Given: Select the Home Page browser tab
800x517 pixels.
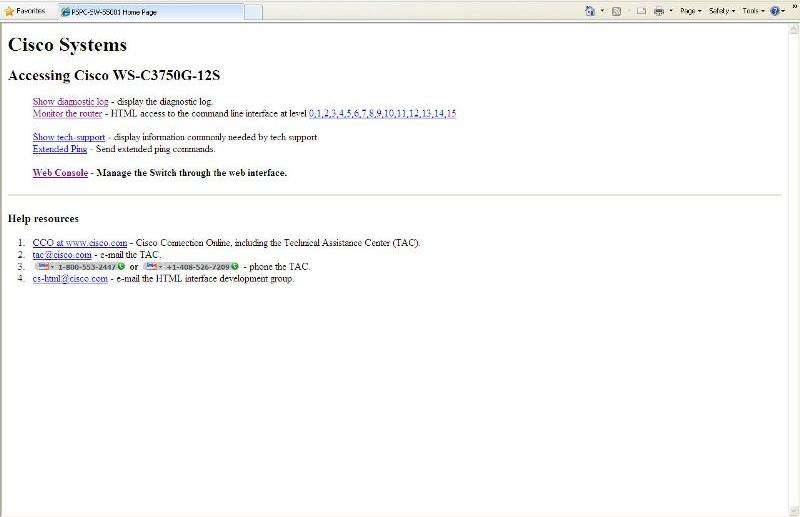Looking at the screenshot, I should point(152,12).
